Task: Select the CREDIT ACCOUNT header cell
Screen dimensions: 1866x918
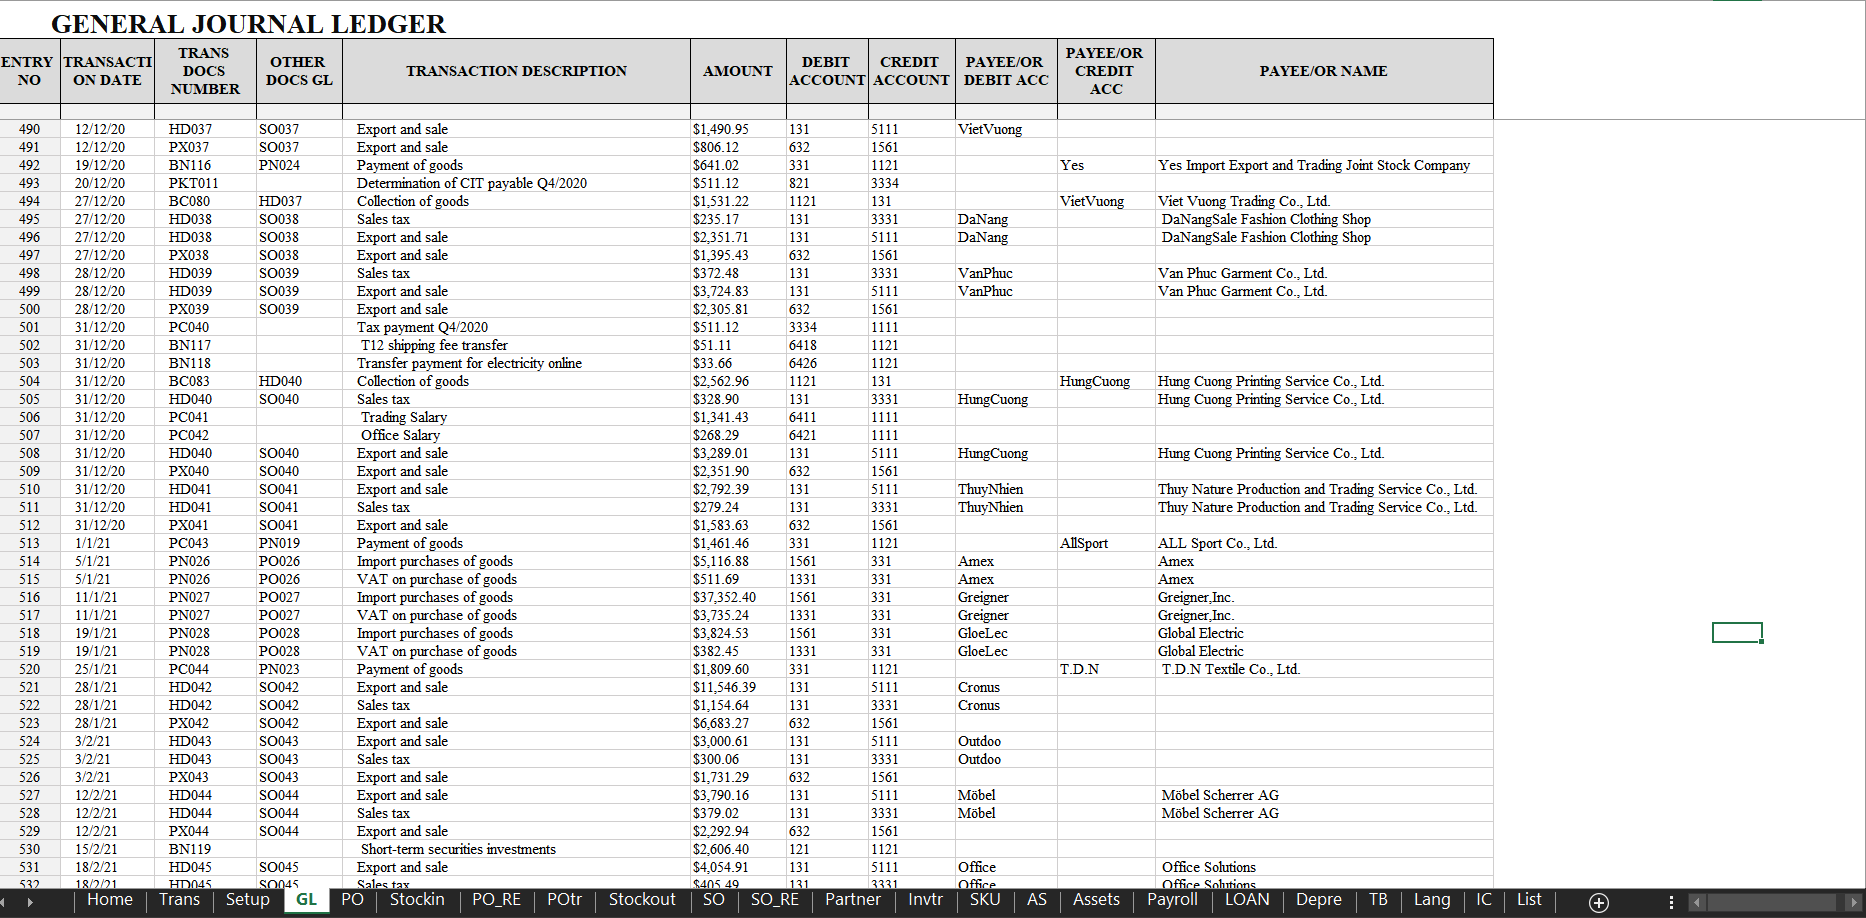Action: [910, 71]
